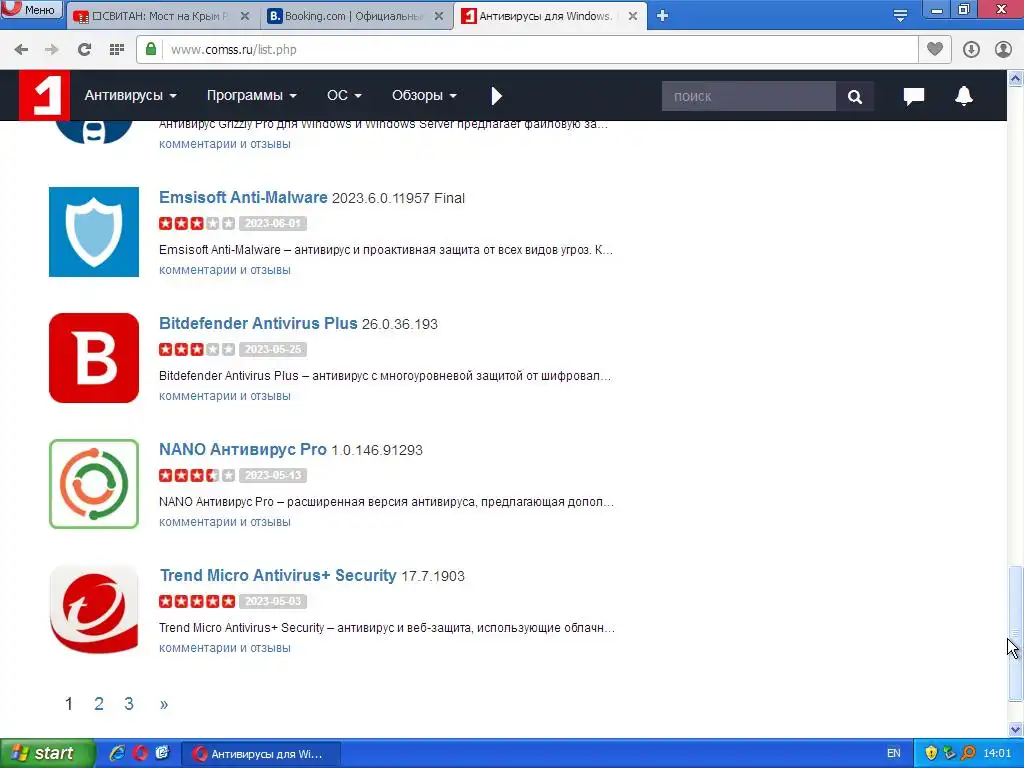The height and width of the screenshot is (768, 1024).
Task: Go forward to next page
Action: [x=52, y=50]
